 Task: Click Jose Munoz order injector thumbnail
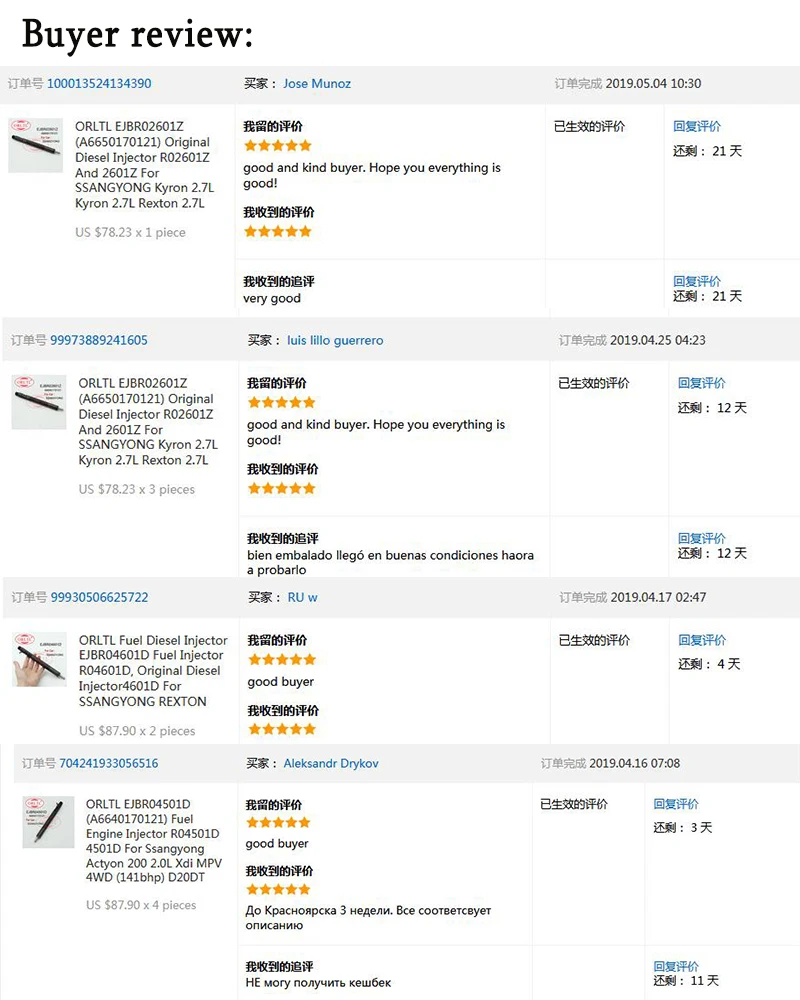[36, 145]
